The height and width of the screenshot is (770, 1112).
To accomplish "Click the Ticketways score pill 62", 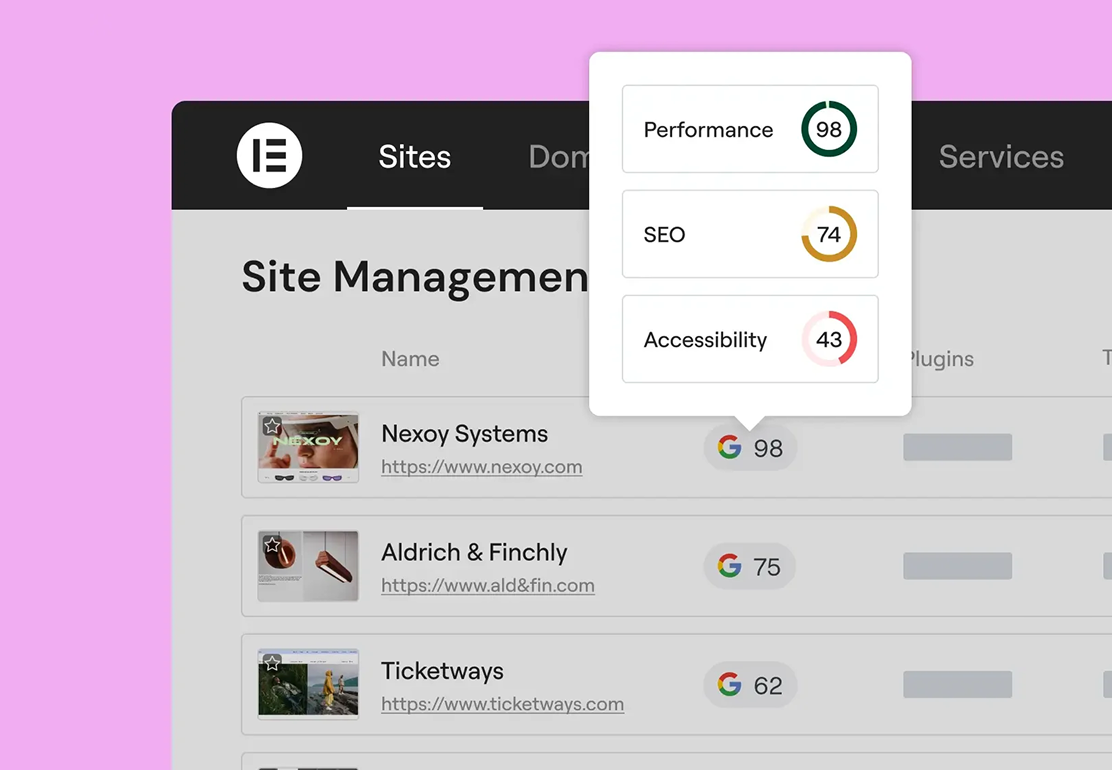I will pos(750,684).
